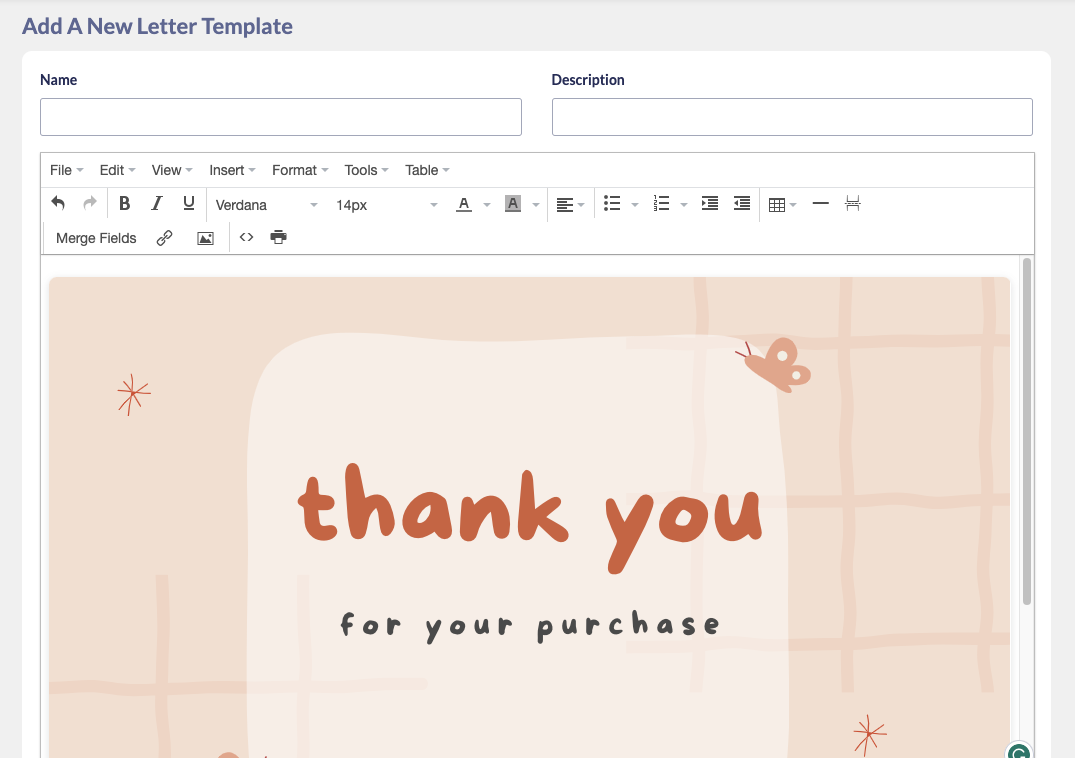Image resolution: width=1075 pixels, height=758 pixels.
Task: Expand numbered list style options arrow
Action: click(x=684, y=205)
